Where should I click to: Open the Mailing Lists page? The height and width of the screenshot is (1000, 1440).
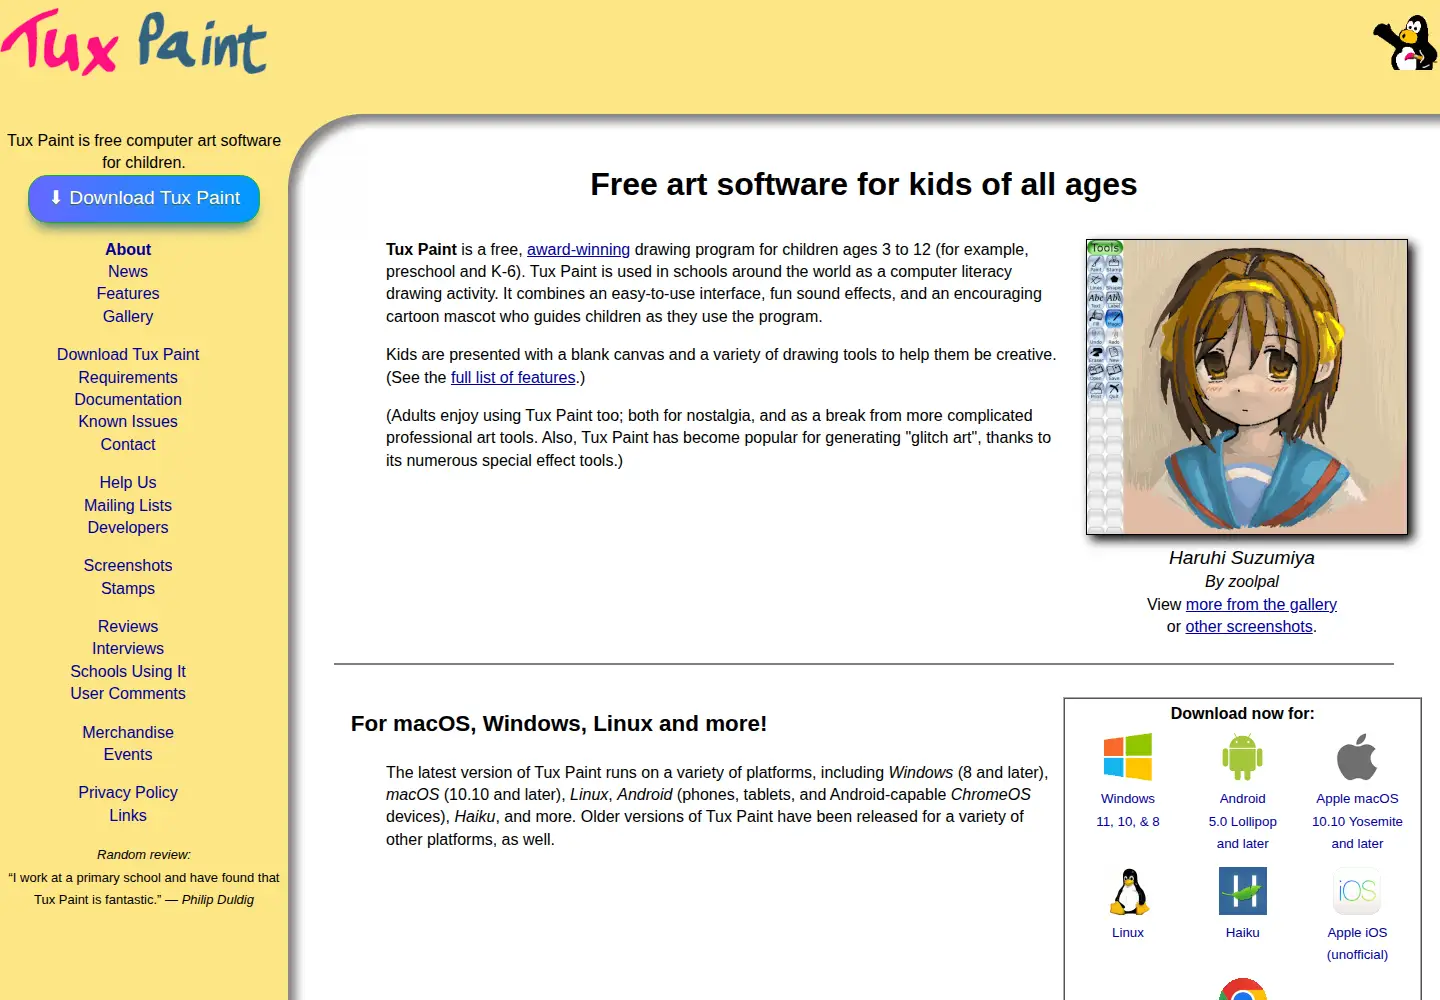[128, 505]
